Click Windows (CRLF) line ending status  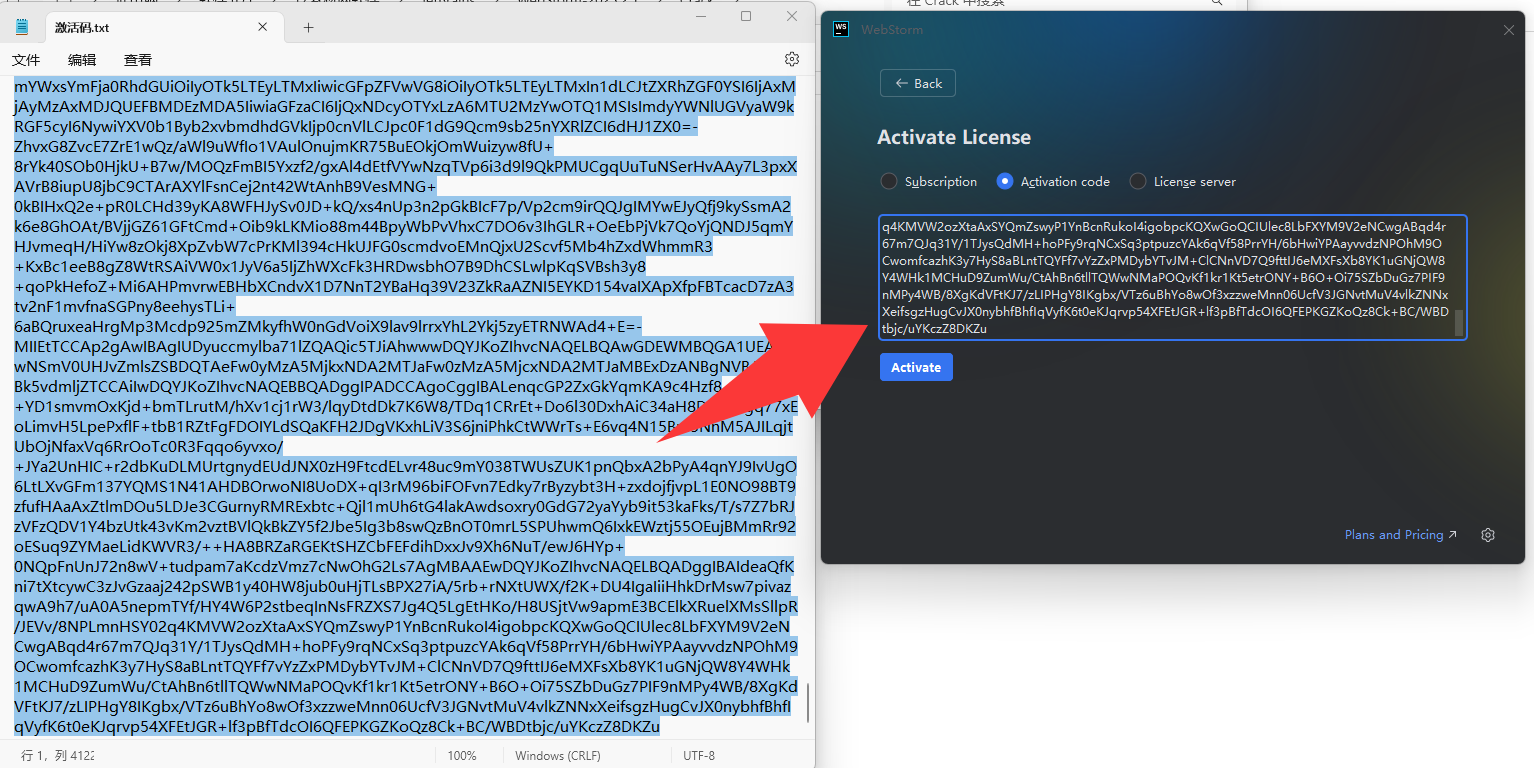pos(556,756)
